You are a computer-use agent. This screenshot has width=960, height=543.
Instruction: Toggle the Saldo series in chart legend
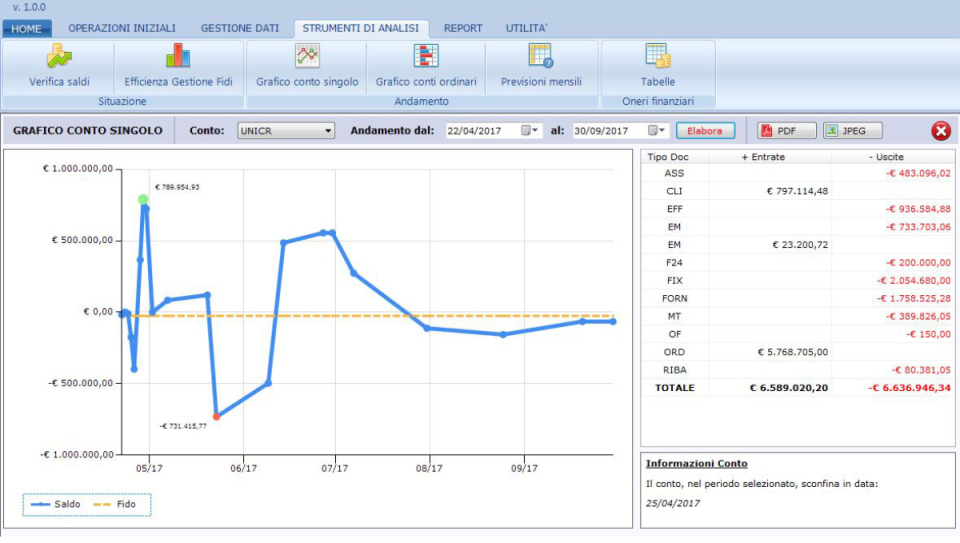click(56, 504)
